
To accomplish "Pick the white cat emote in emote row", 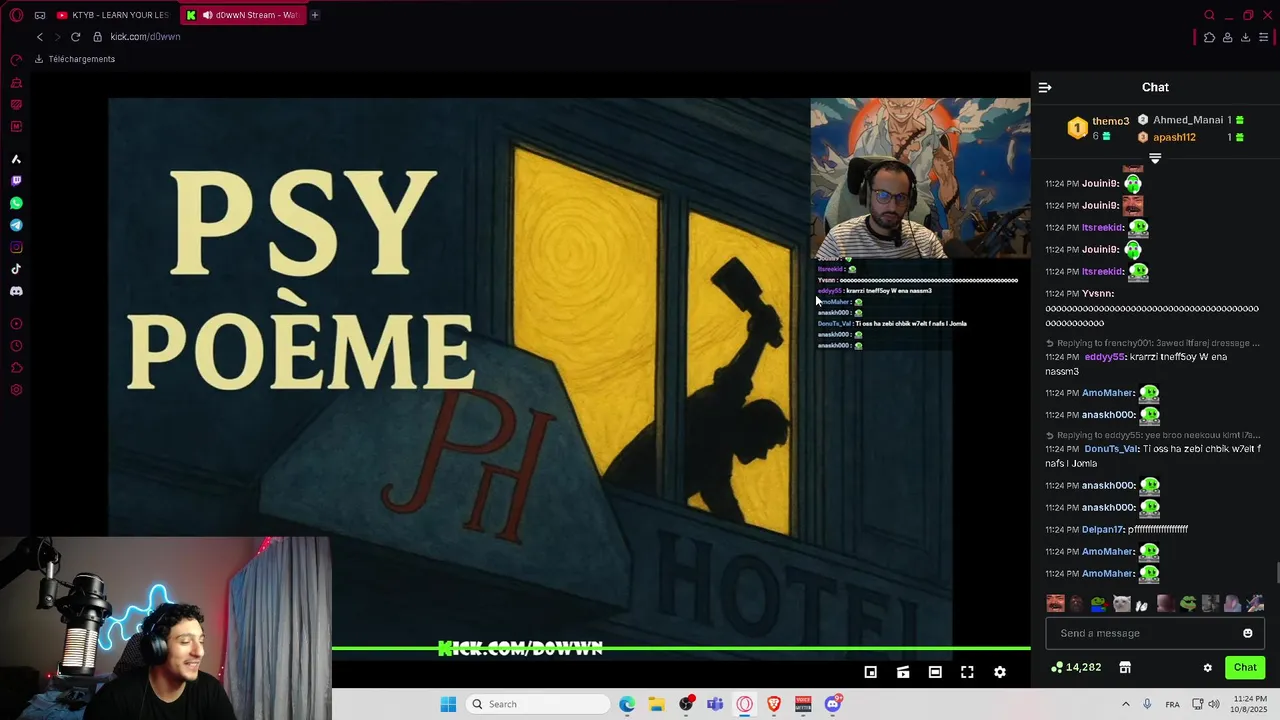I will click(1122, 603).
